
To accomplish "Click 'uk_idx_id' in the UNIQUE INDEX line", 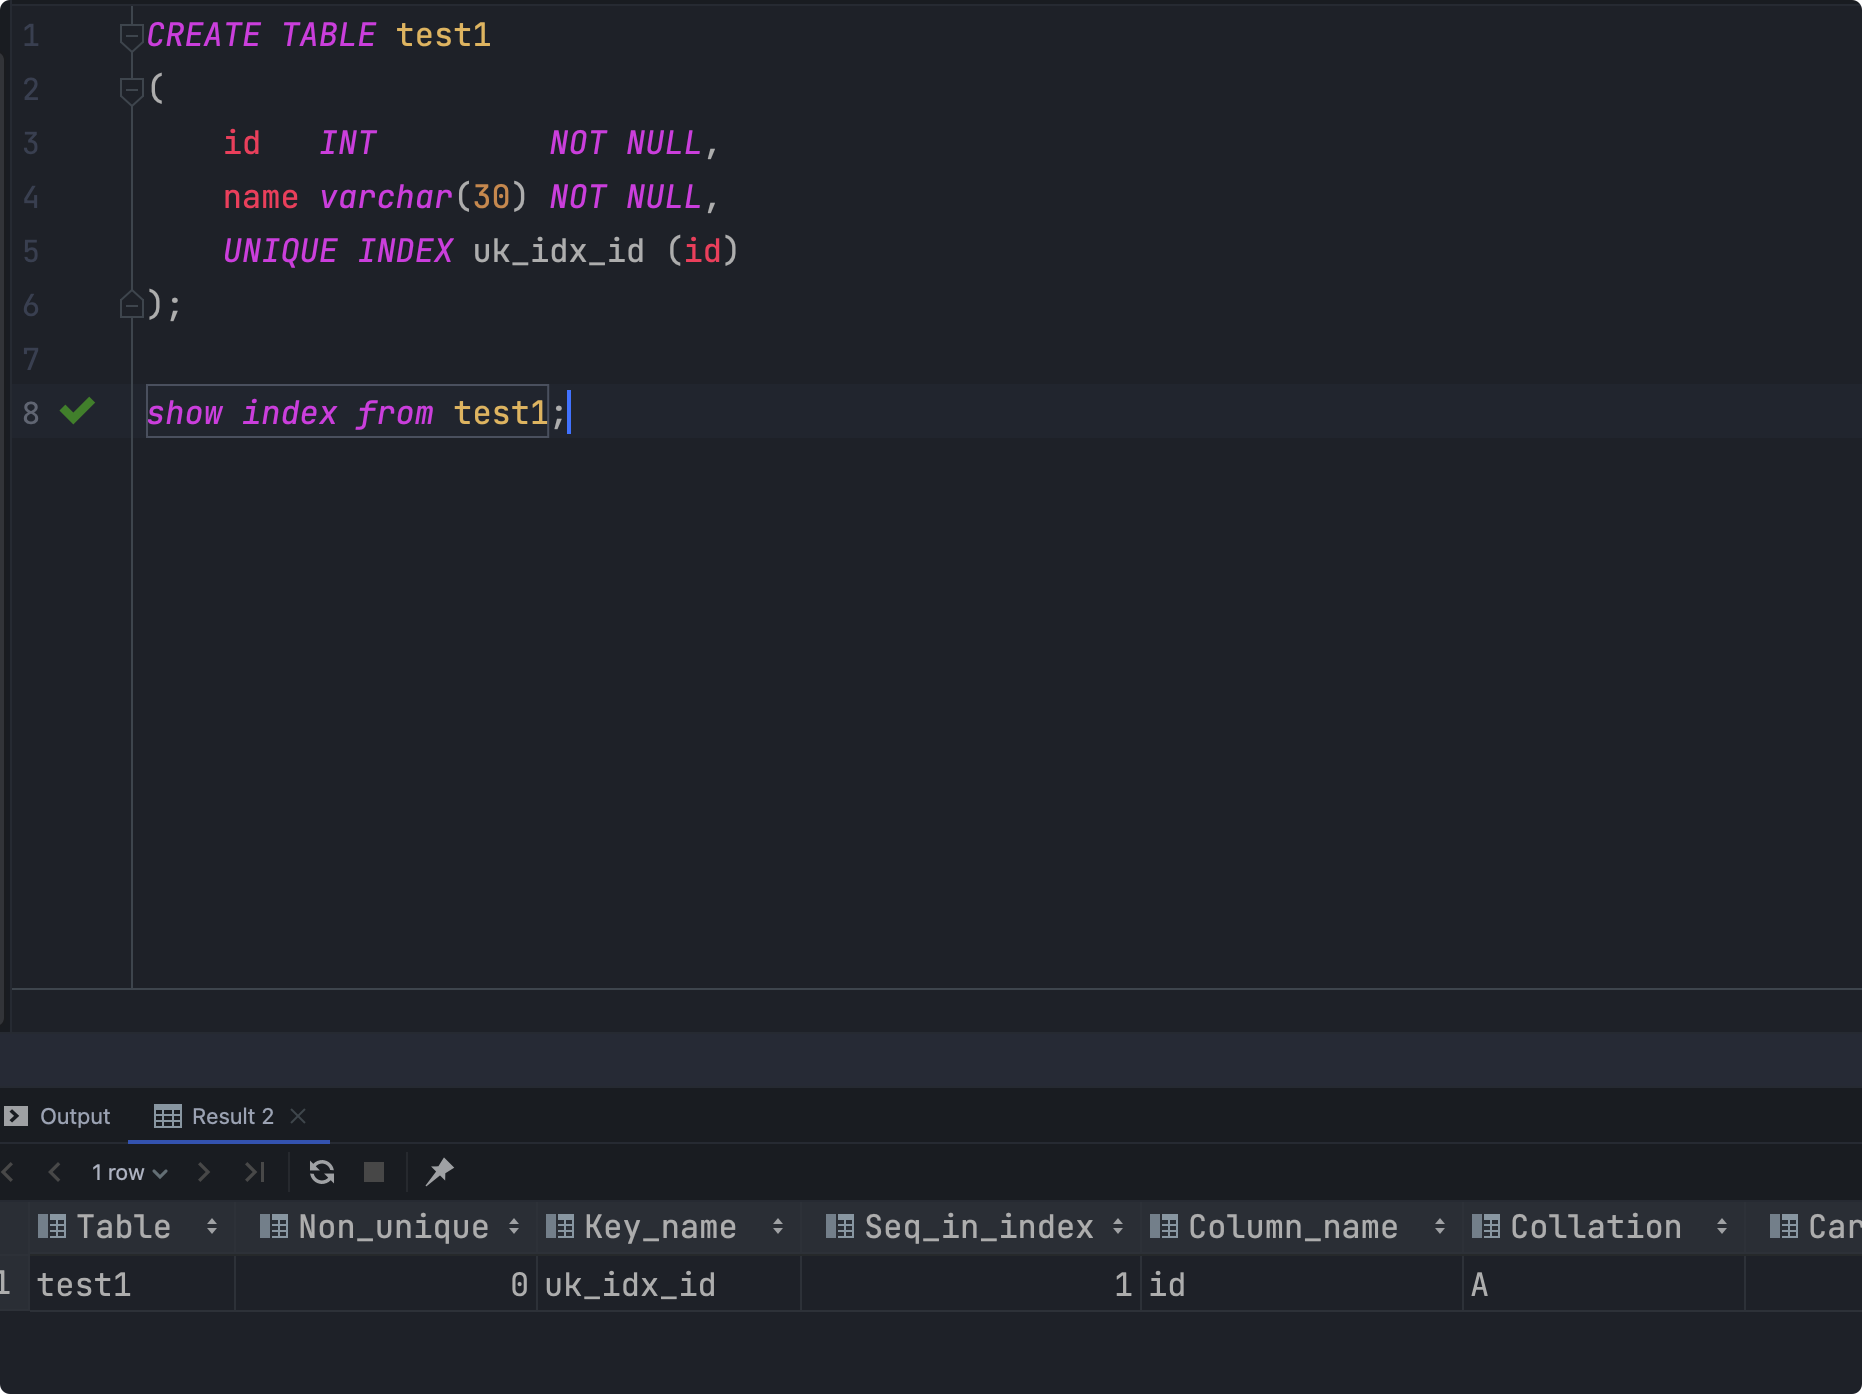I will [x=559, y=251].
